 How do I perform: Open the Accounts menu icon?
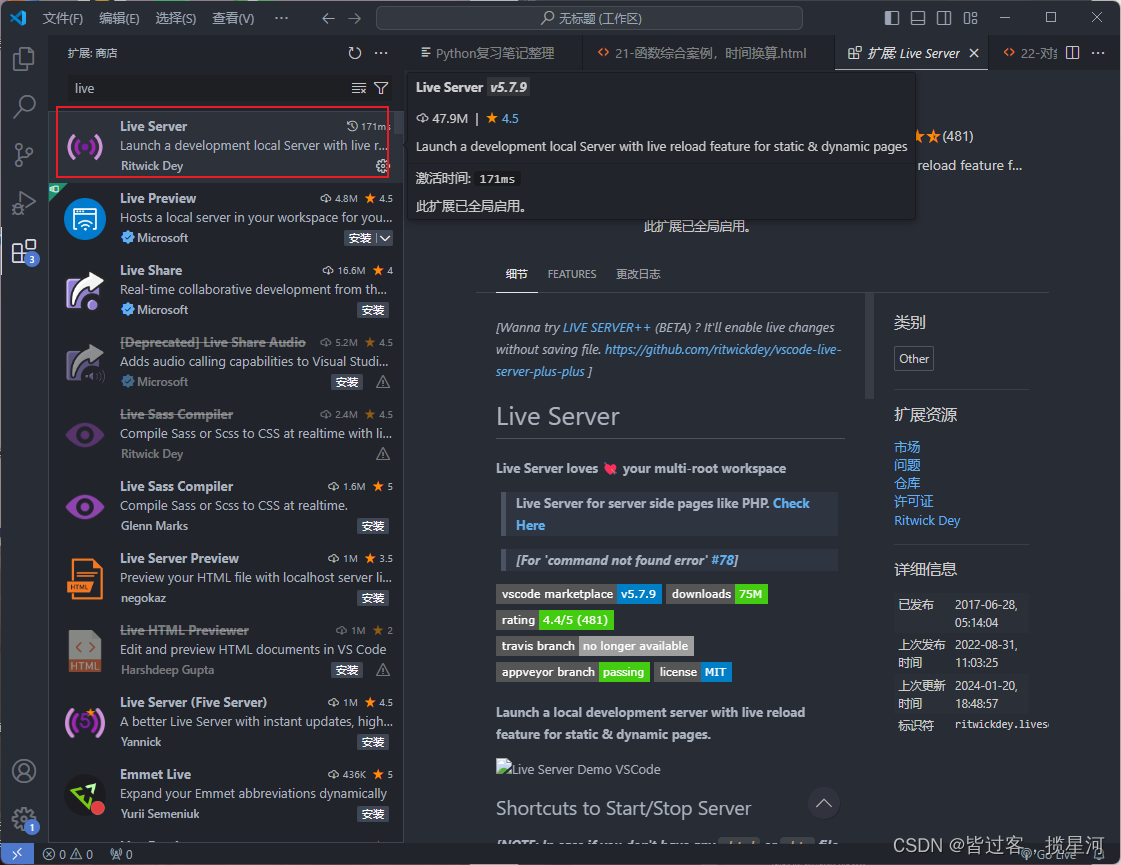24,771
